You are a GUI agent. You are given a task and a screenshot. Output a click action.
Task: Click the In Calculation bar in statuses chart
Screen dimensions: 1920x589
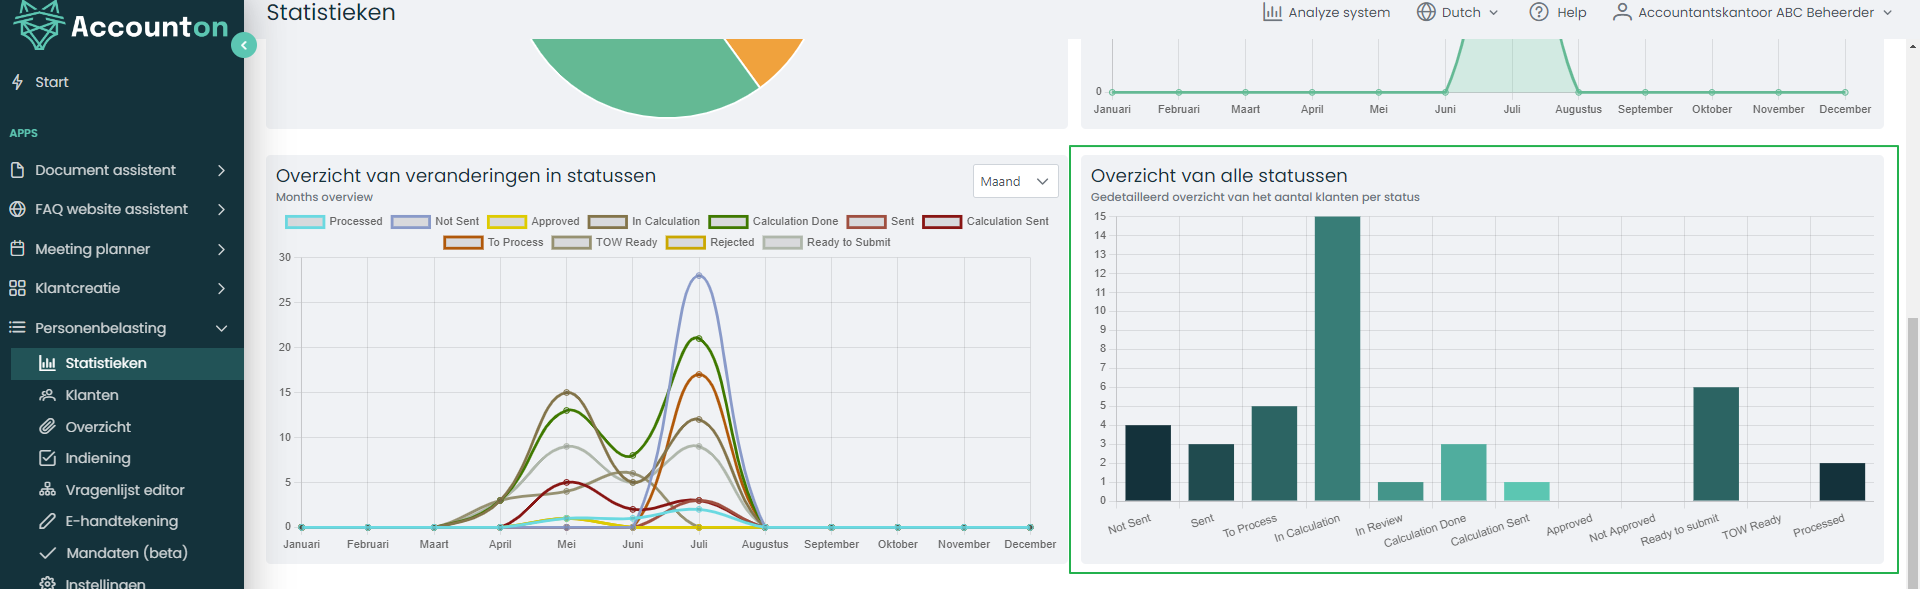1337,358
